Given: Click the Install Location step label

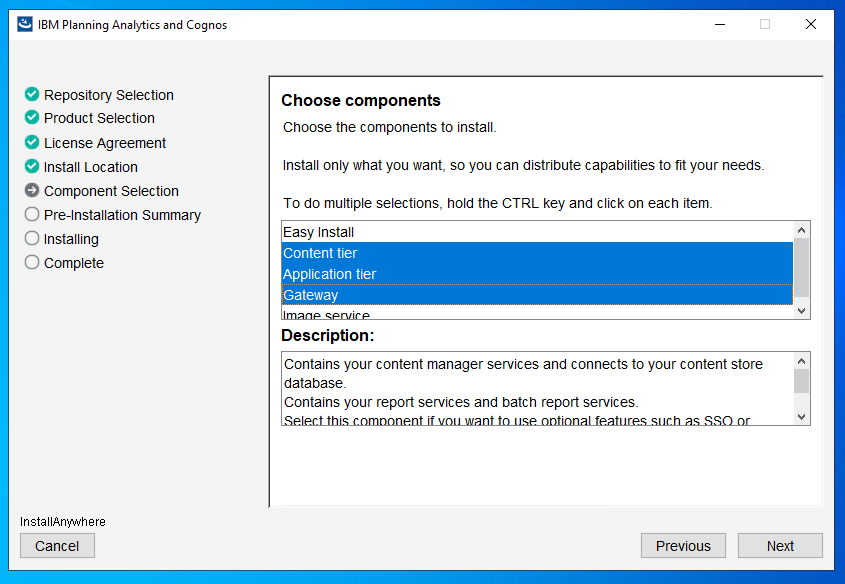Looking at the screenshot, I should pyautogui.click(x=91, y=167).
